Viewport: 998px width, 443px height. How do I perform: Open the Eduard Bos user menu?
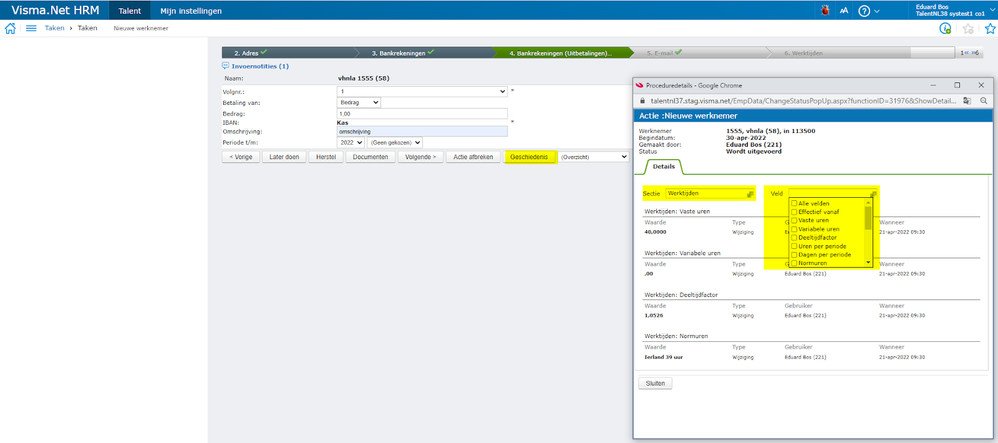954,10
